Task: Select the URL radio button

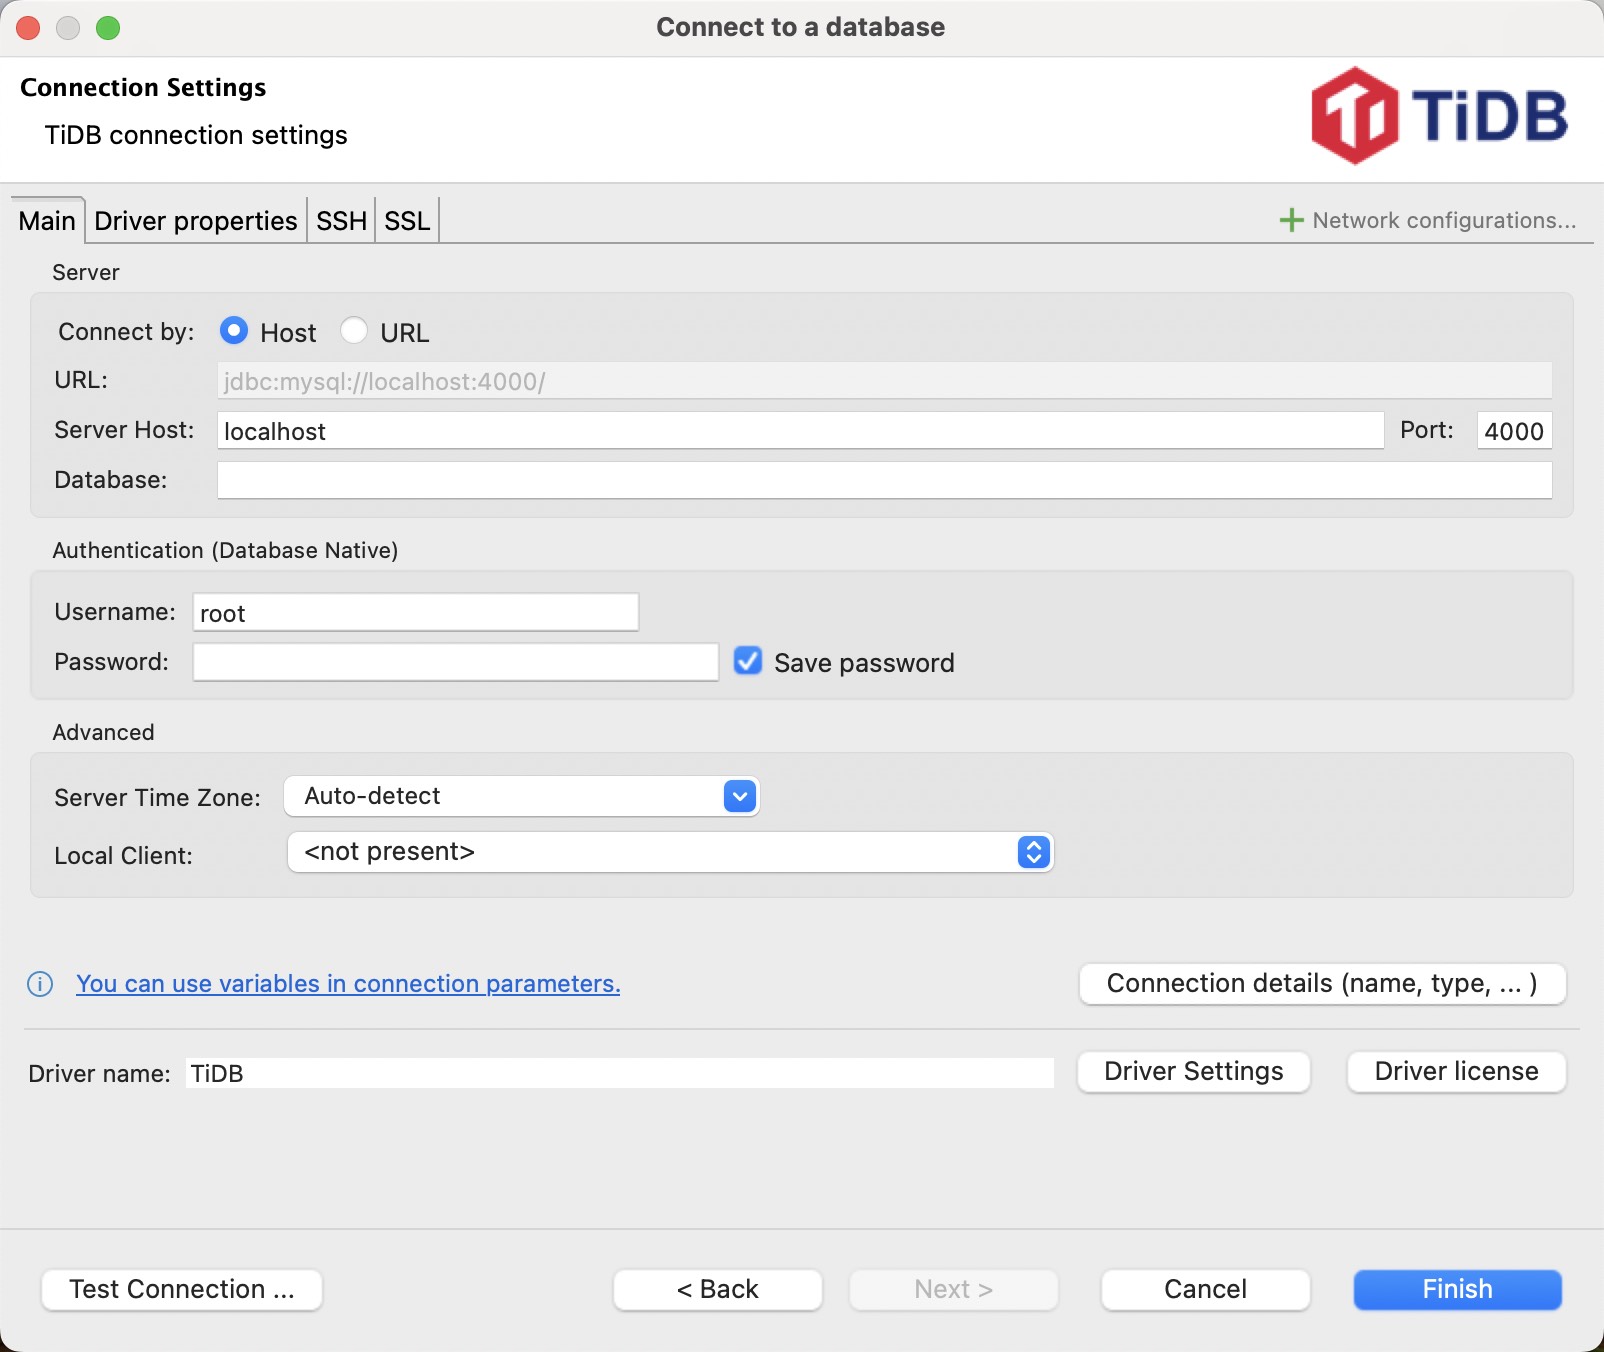Action: 354,331
